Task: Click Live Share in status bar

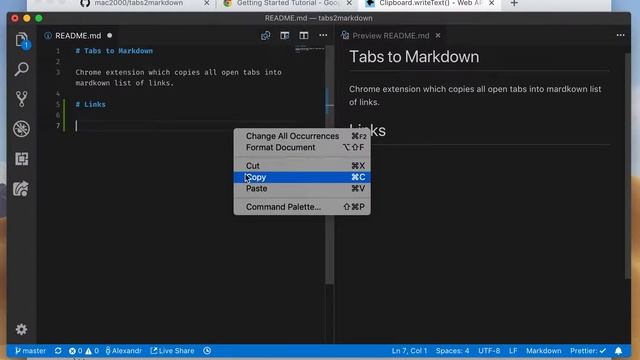Action: 172,351
